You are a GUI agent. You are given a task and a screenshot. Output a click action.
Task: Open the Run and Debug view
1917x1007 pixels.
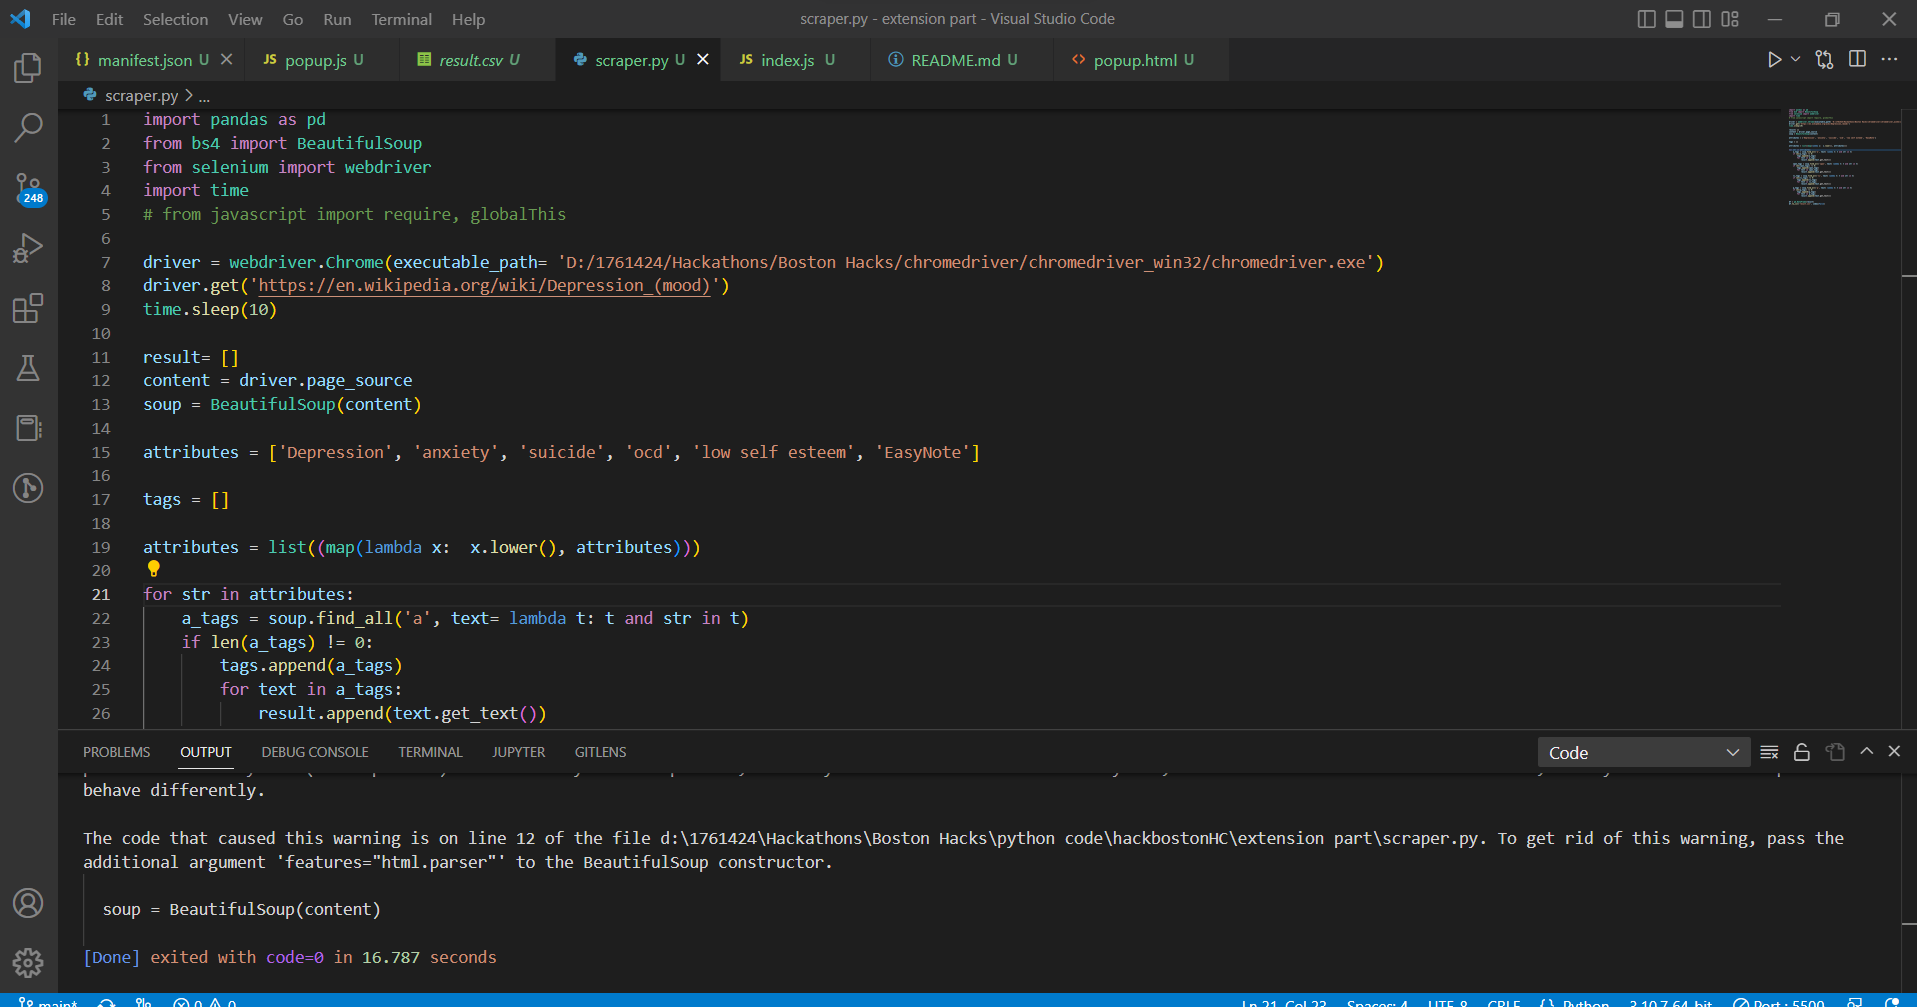coord(28,248)
